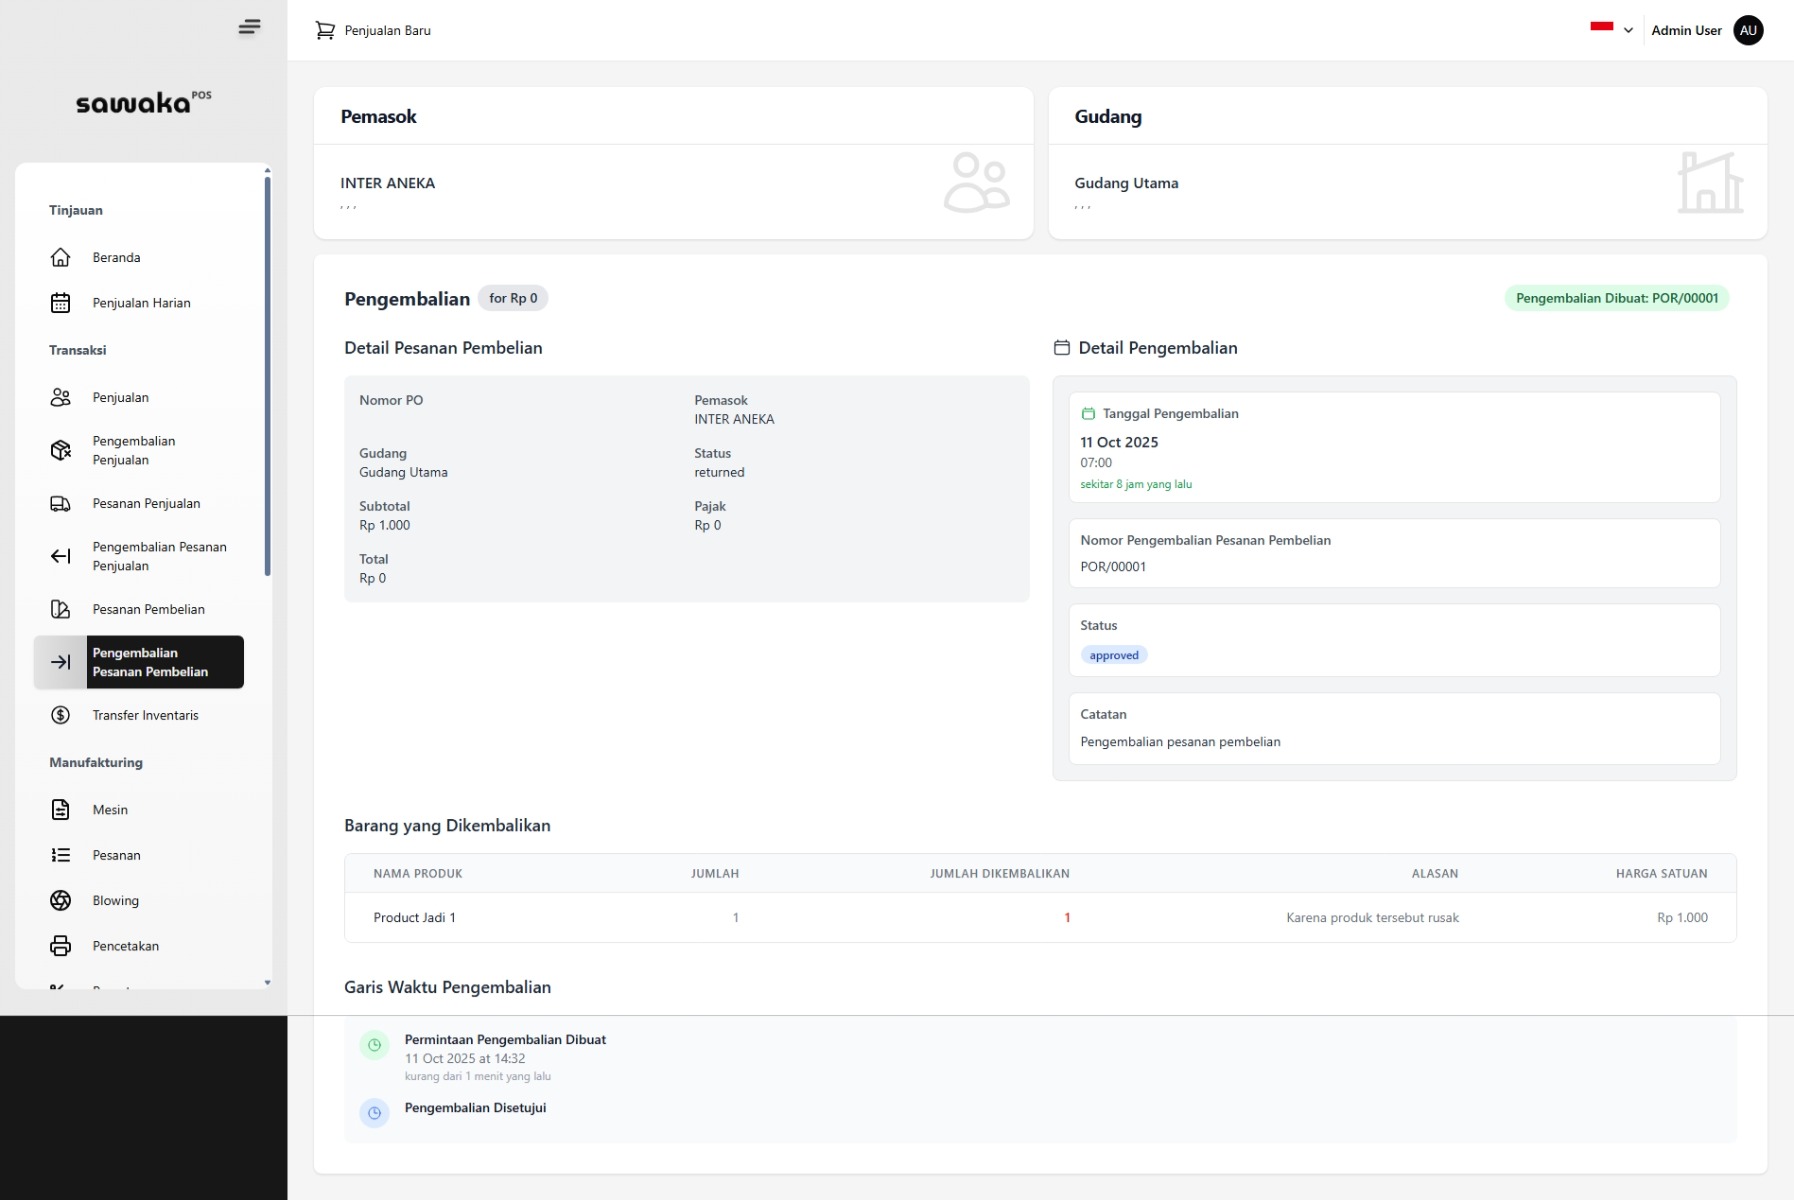Select Pengembalian Pesanan Pembelian sidebar item

pos(150,663)
